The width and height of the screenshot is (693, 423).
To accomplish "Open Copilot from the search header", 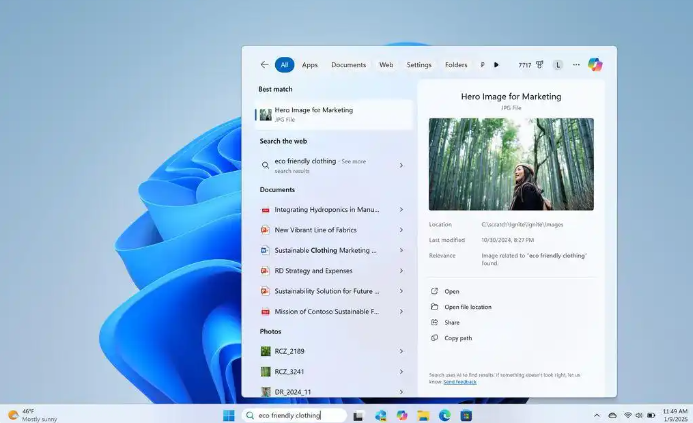I will (595, 65).
